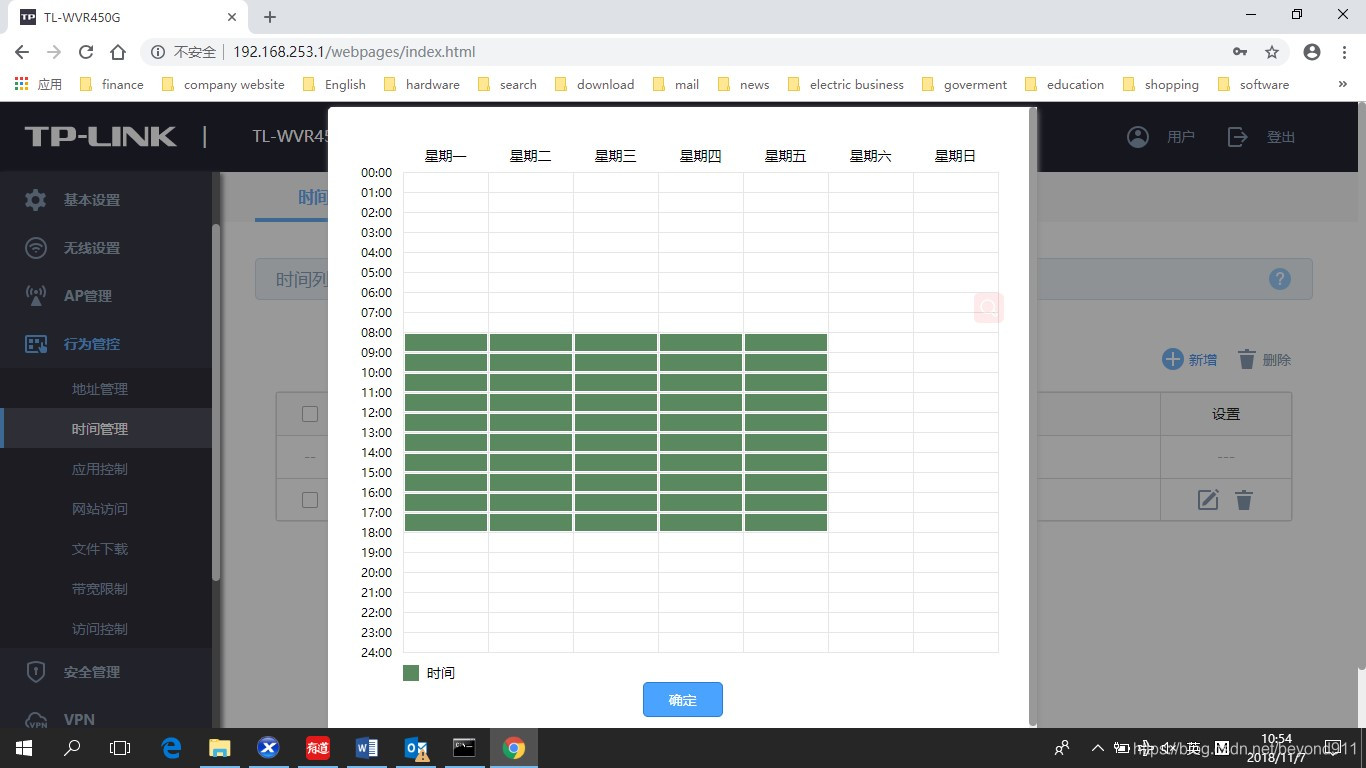Open Task View on taskbar
Screen dimensions: 1366x768
coord(120,748)
